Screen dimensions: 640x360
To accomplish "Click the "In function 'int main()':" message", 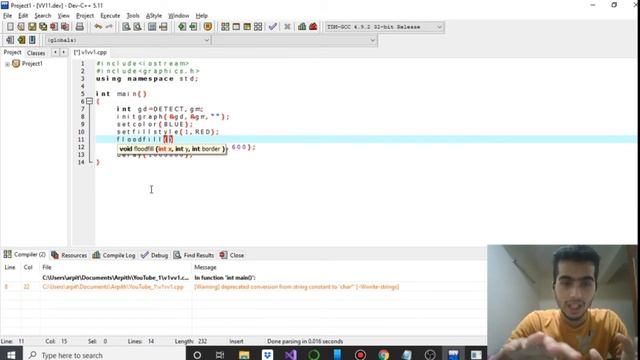I will click(x=224, y=278).
